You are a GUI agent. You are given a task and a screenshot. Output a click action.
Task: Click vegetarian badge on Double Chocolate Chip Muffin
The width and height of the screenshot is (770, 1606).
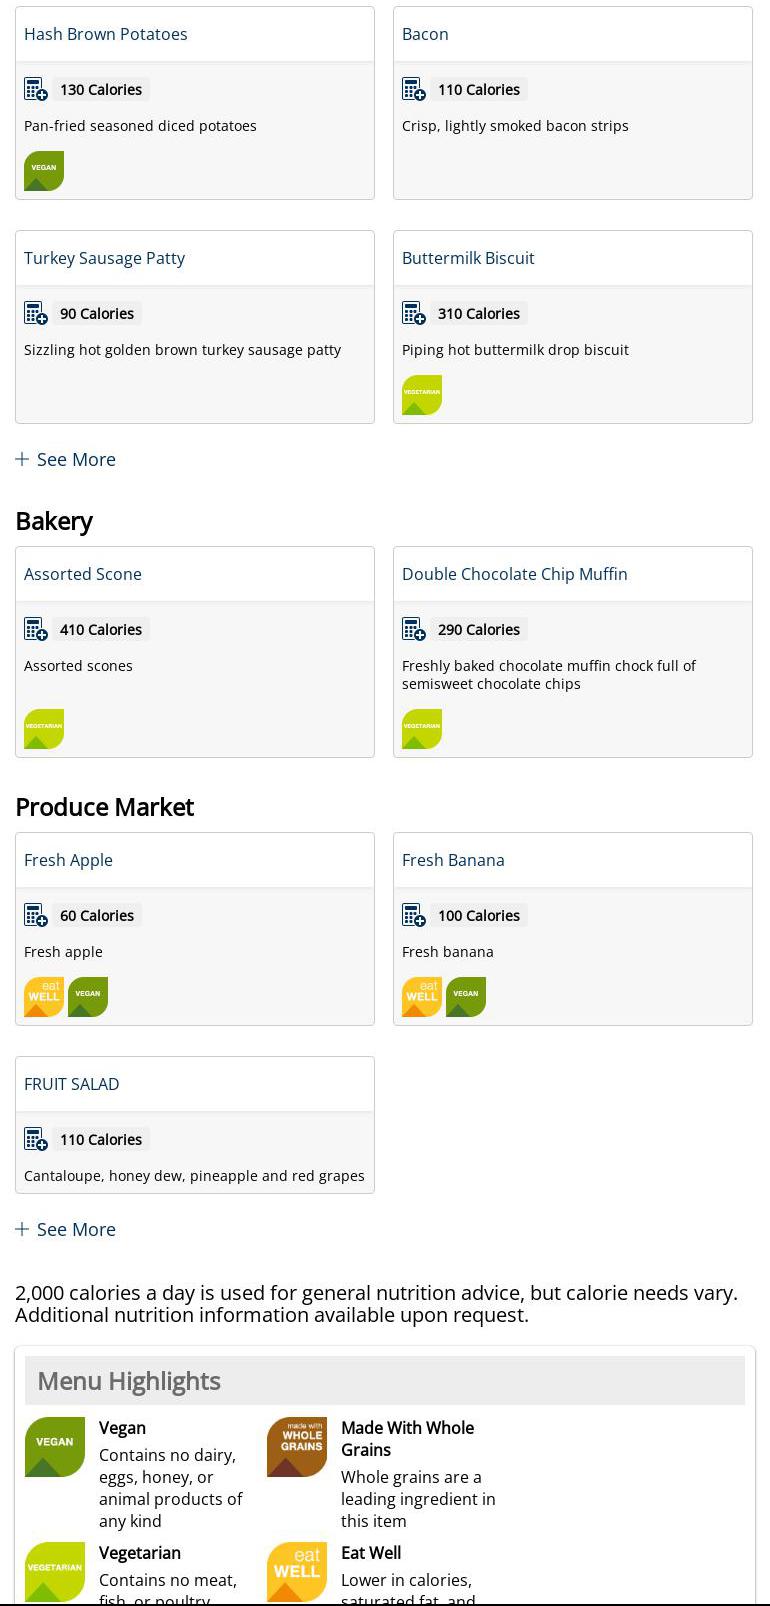point(422,729)
